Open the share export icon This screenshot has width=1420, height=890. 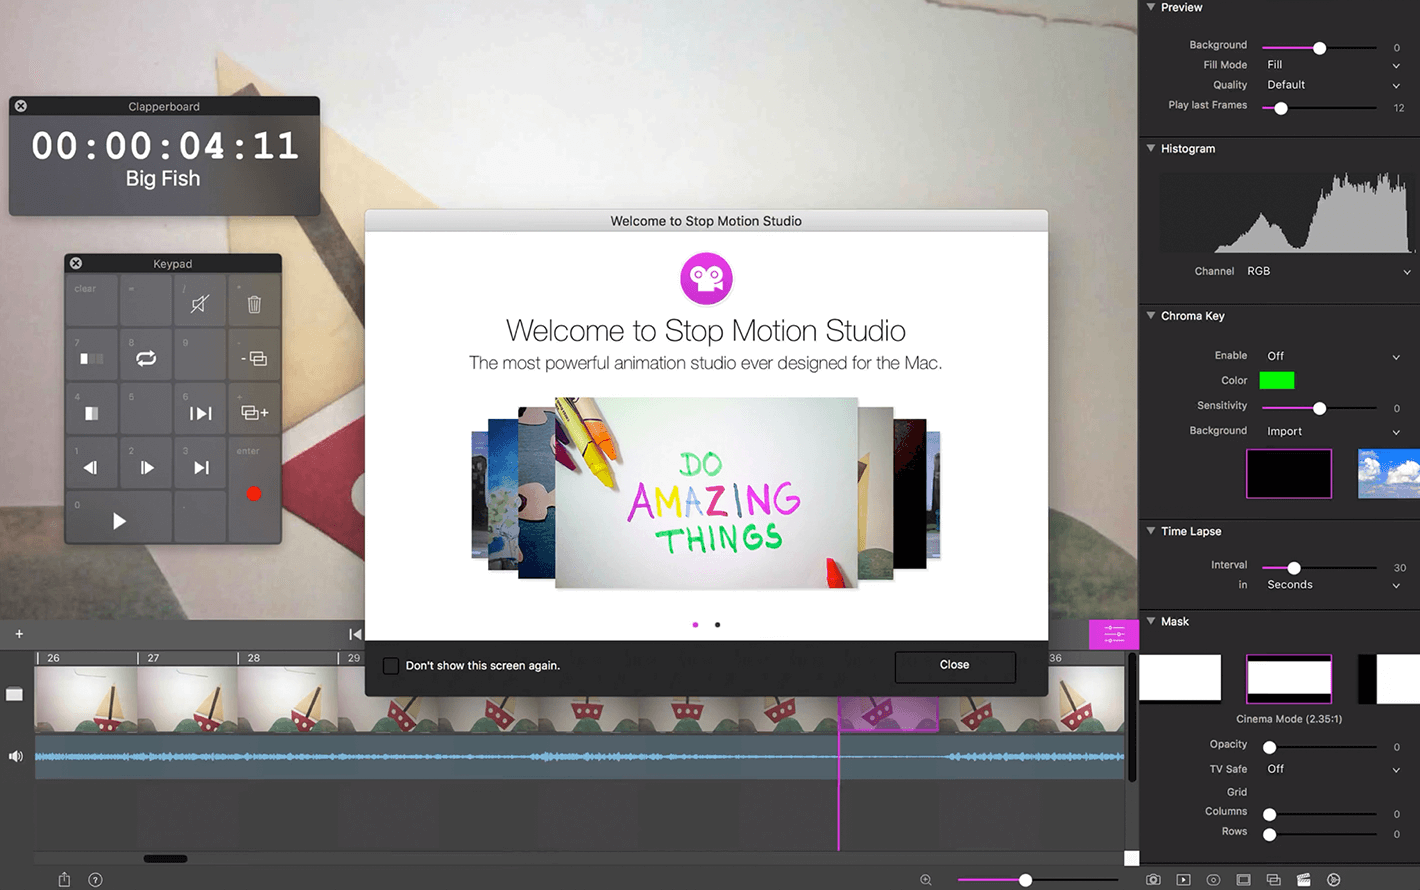point(64,879)
